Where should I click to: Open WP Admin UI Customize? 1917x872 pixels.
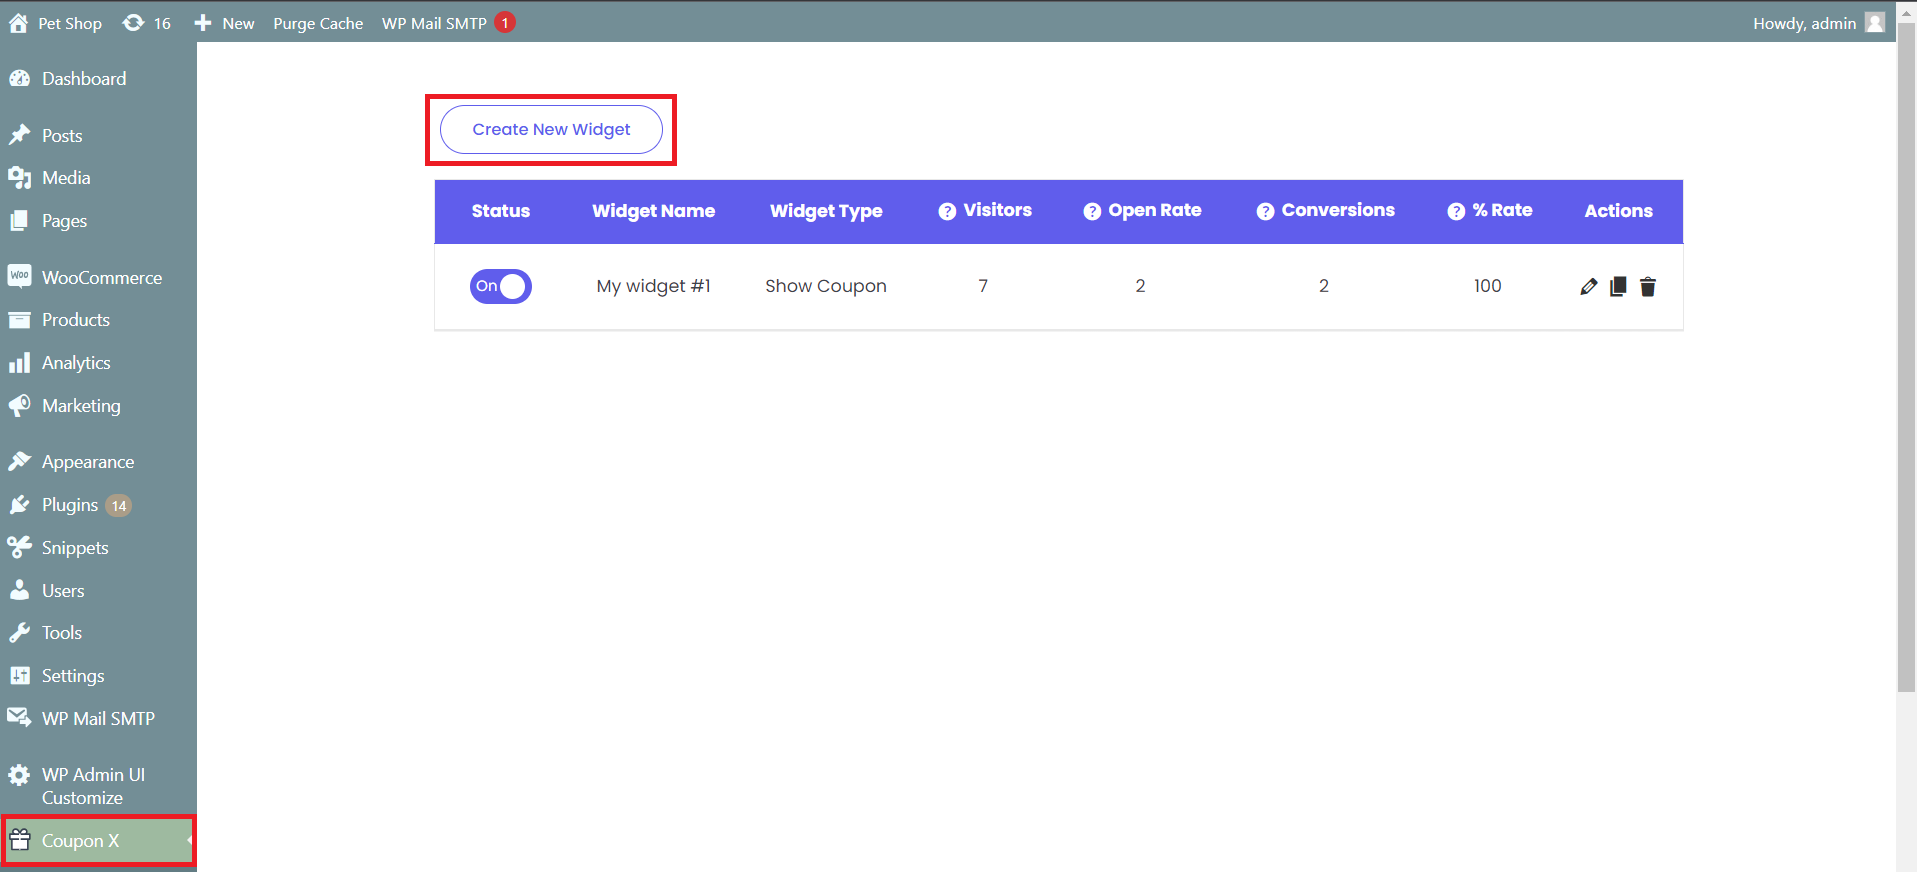pos(98,786)
